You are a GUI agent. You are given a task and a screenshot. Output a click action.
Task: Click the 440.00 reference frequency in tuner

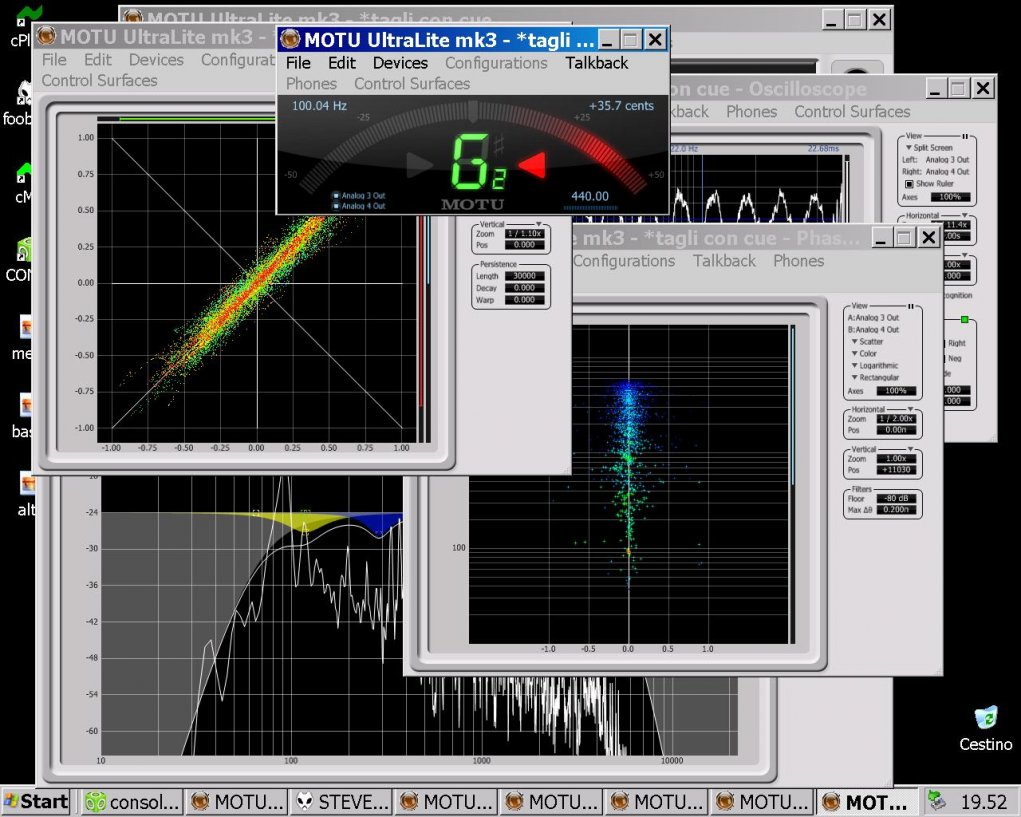pos(590,197)
